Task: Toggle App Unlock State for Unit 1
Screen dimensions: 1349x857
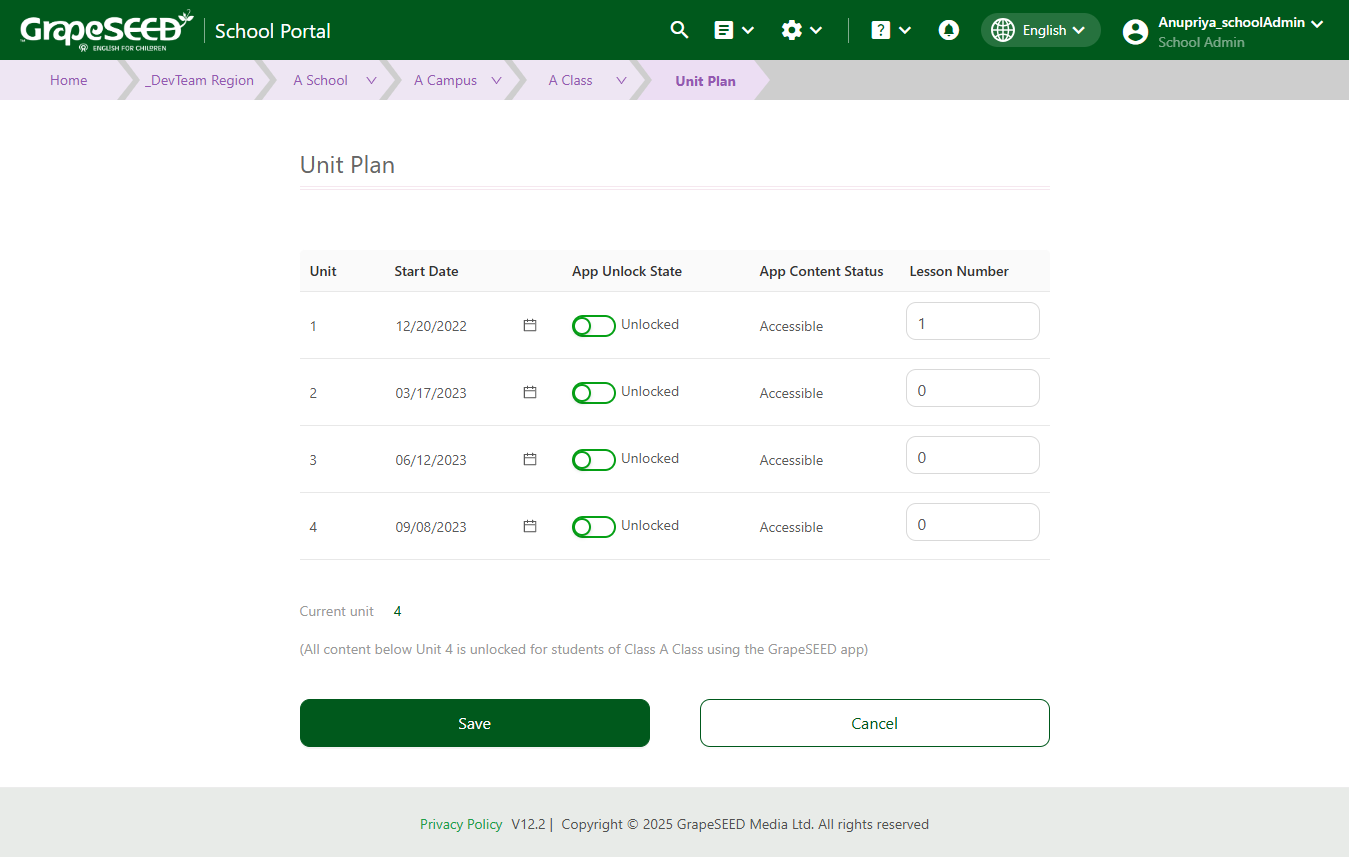Action: [x=594, y=326]
